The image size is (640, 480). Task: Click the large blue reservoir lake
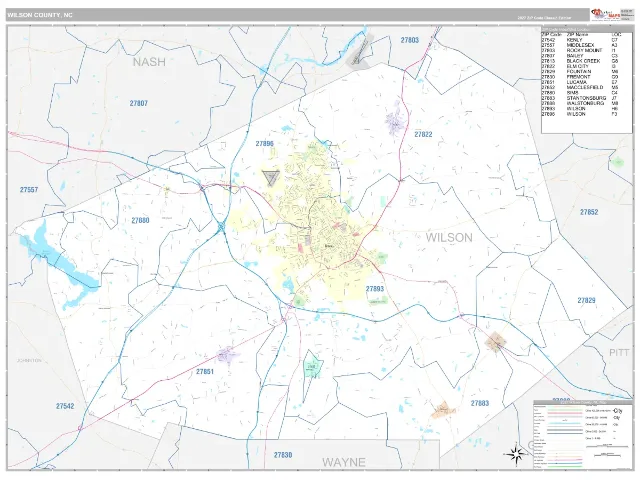[61, 261]
